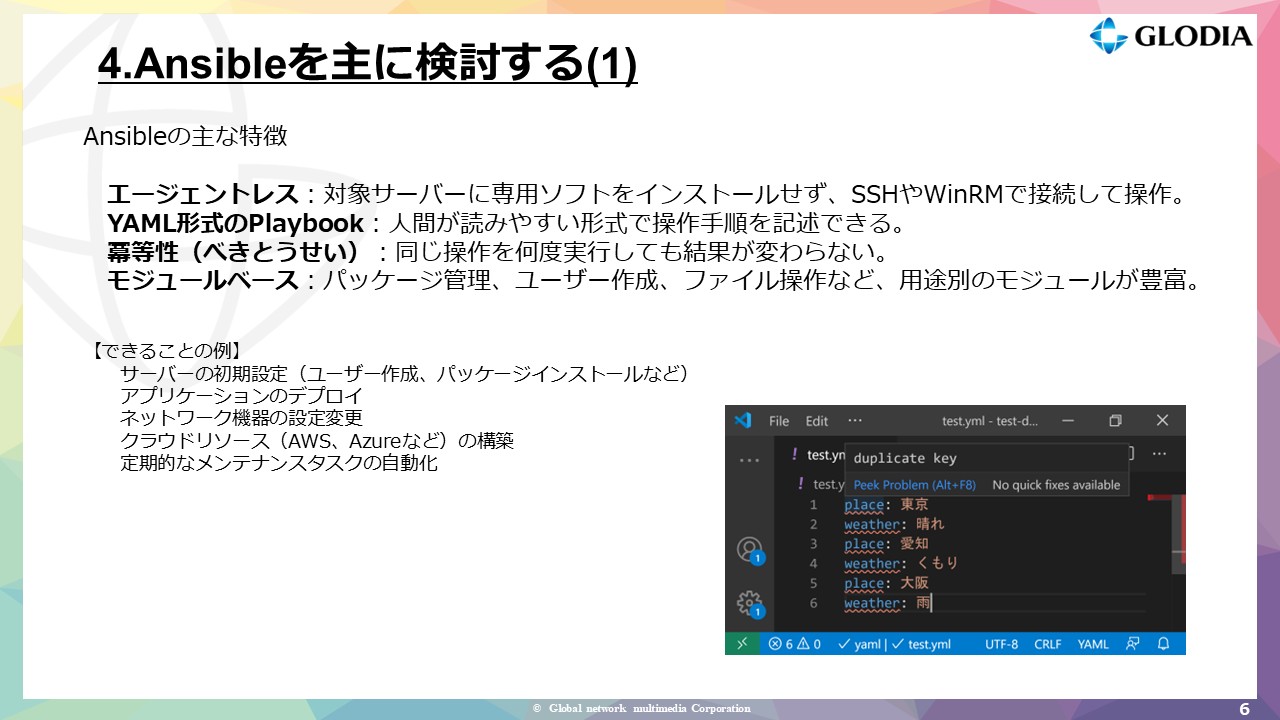Click the yaml check status item
This screenshot has width=1280, height=720.
[859, 644]
